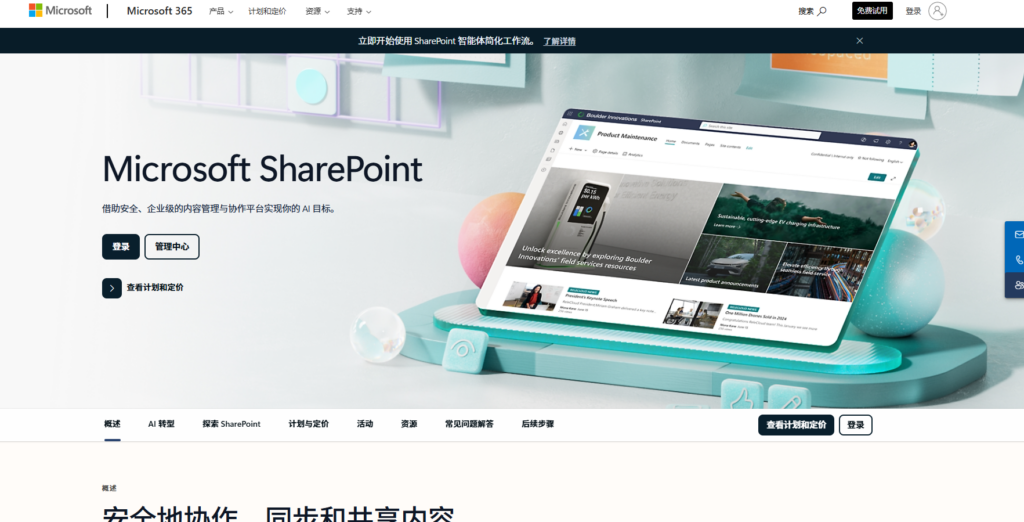
Task: Expand the 资源 dropdown menu
Action: point(317,11)
